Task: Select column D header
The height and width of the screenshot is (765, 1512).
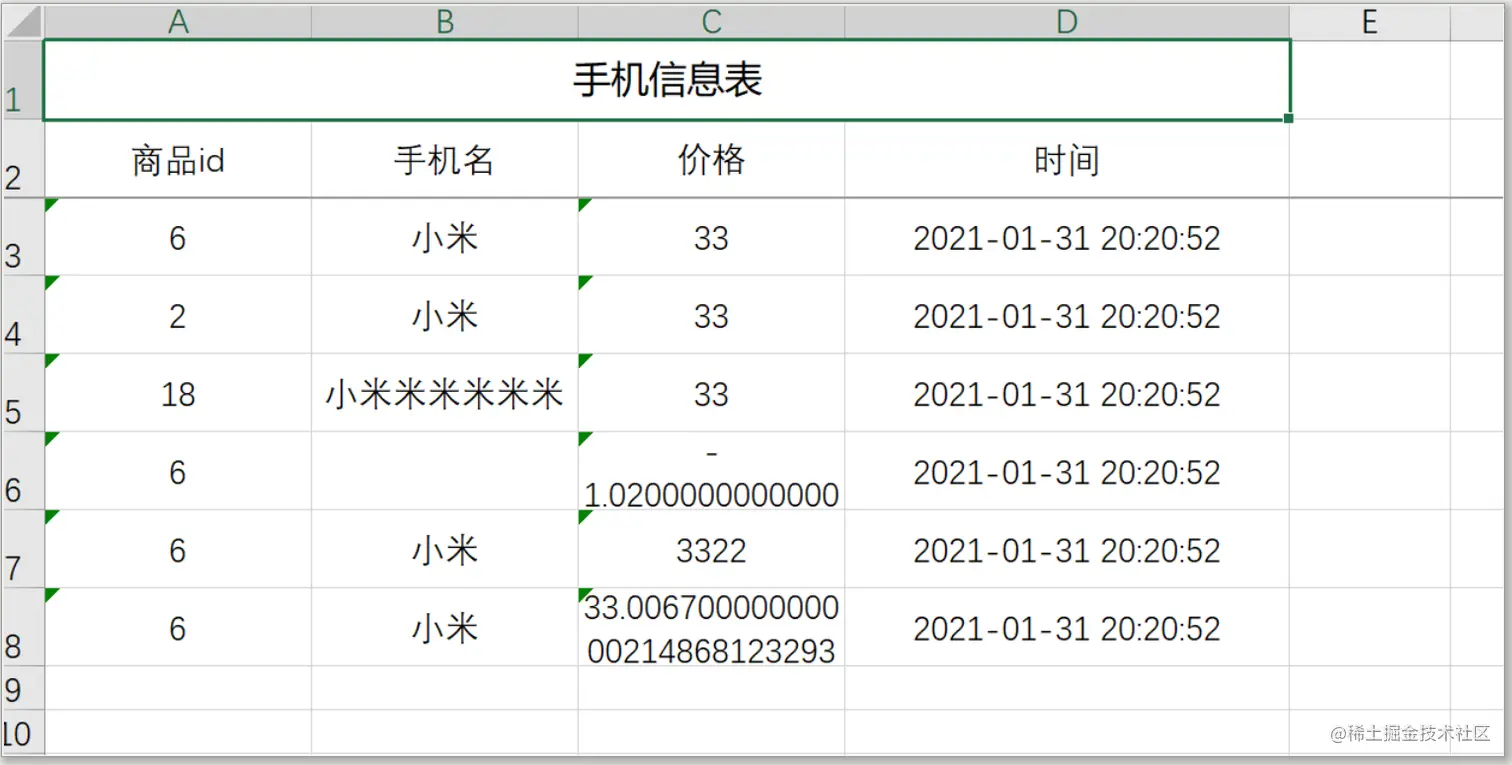Action: tap(1067, 22)
